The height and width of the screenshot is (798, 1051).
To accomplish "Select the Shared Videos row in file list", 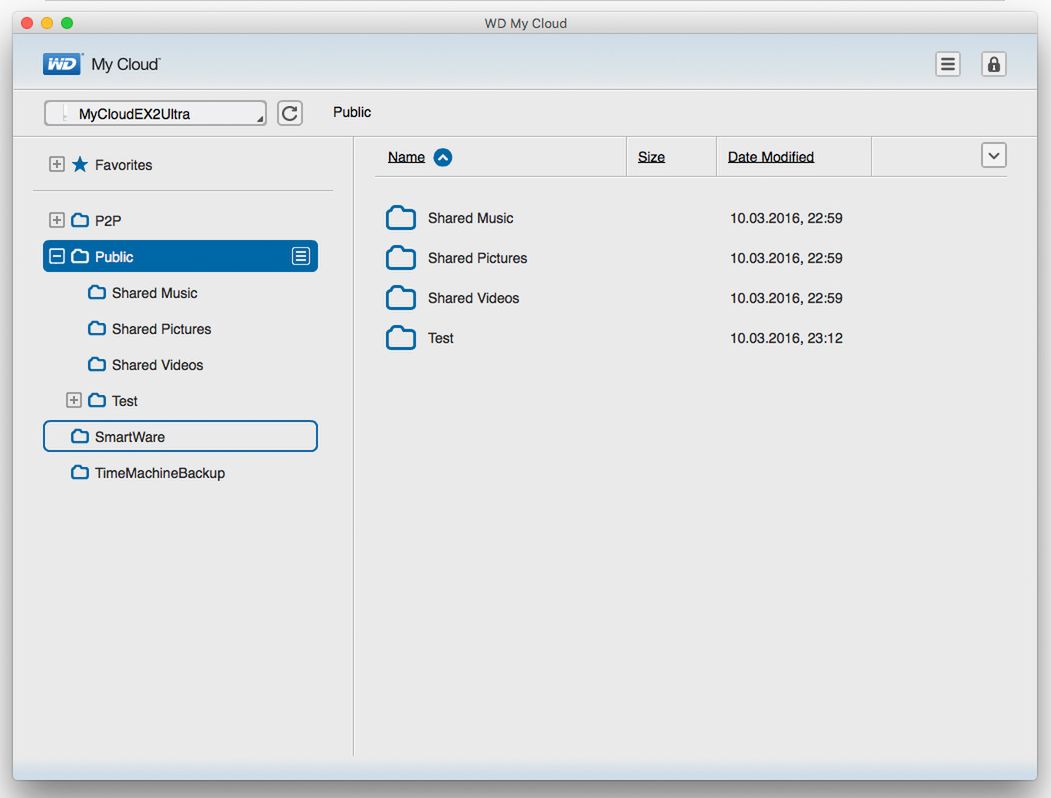I will click(x=473, y=298).
